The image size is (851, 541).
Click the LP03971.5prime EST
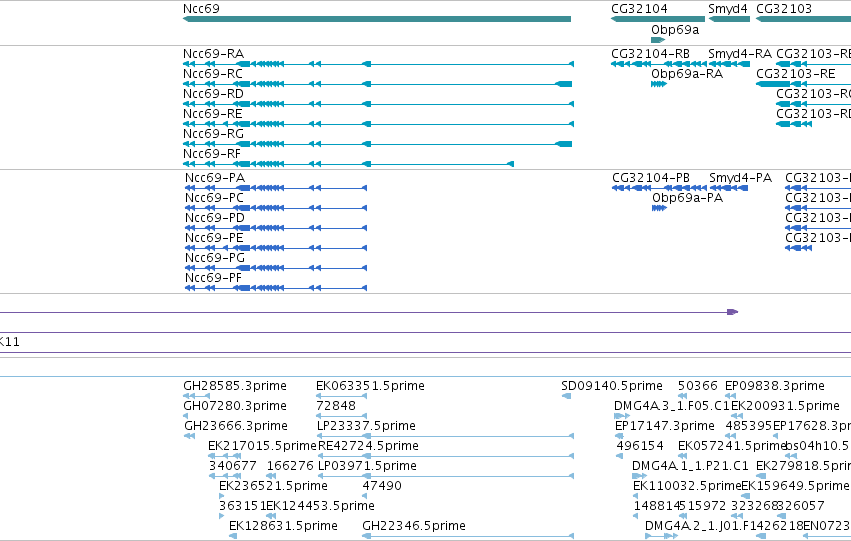click(x=446, y=476)
